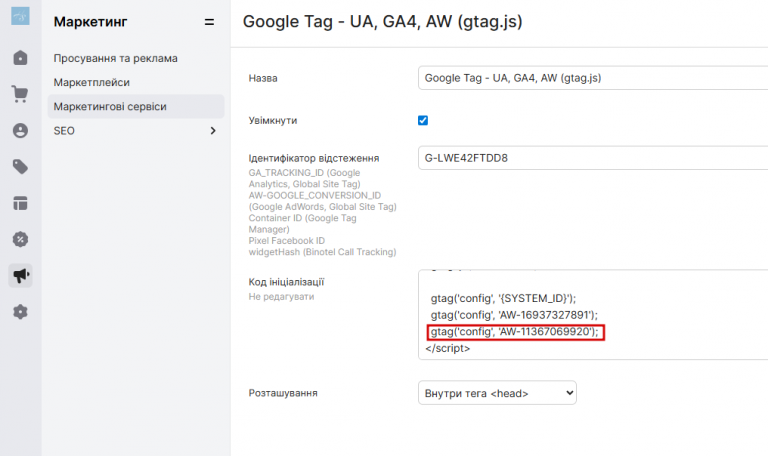Image resolution: width=768 pixels, height=456 pixels.
Task: Click the Google Tag page title
Action: 383,22
